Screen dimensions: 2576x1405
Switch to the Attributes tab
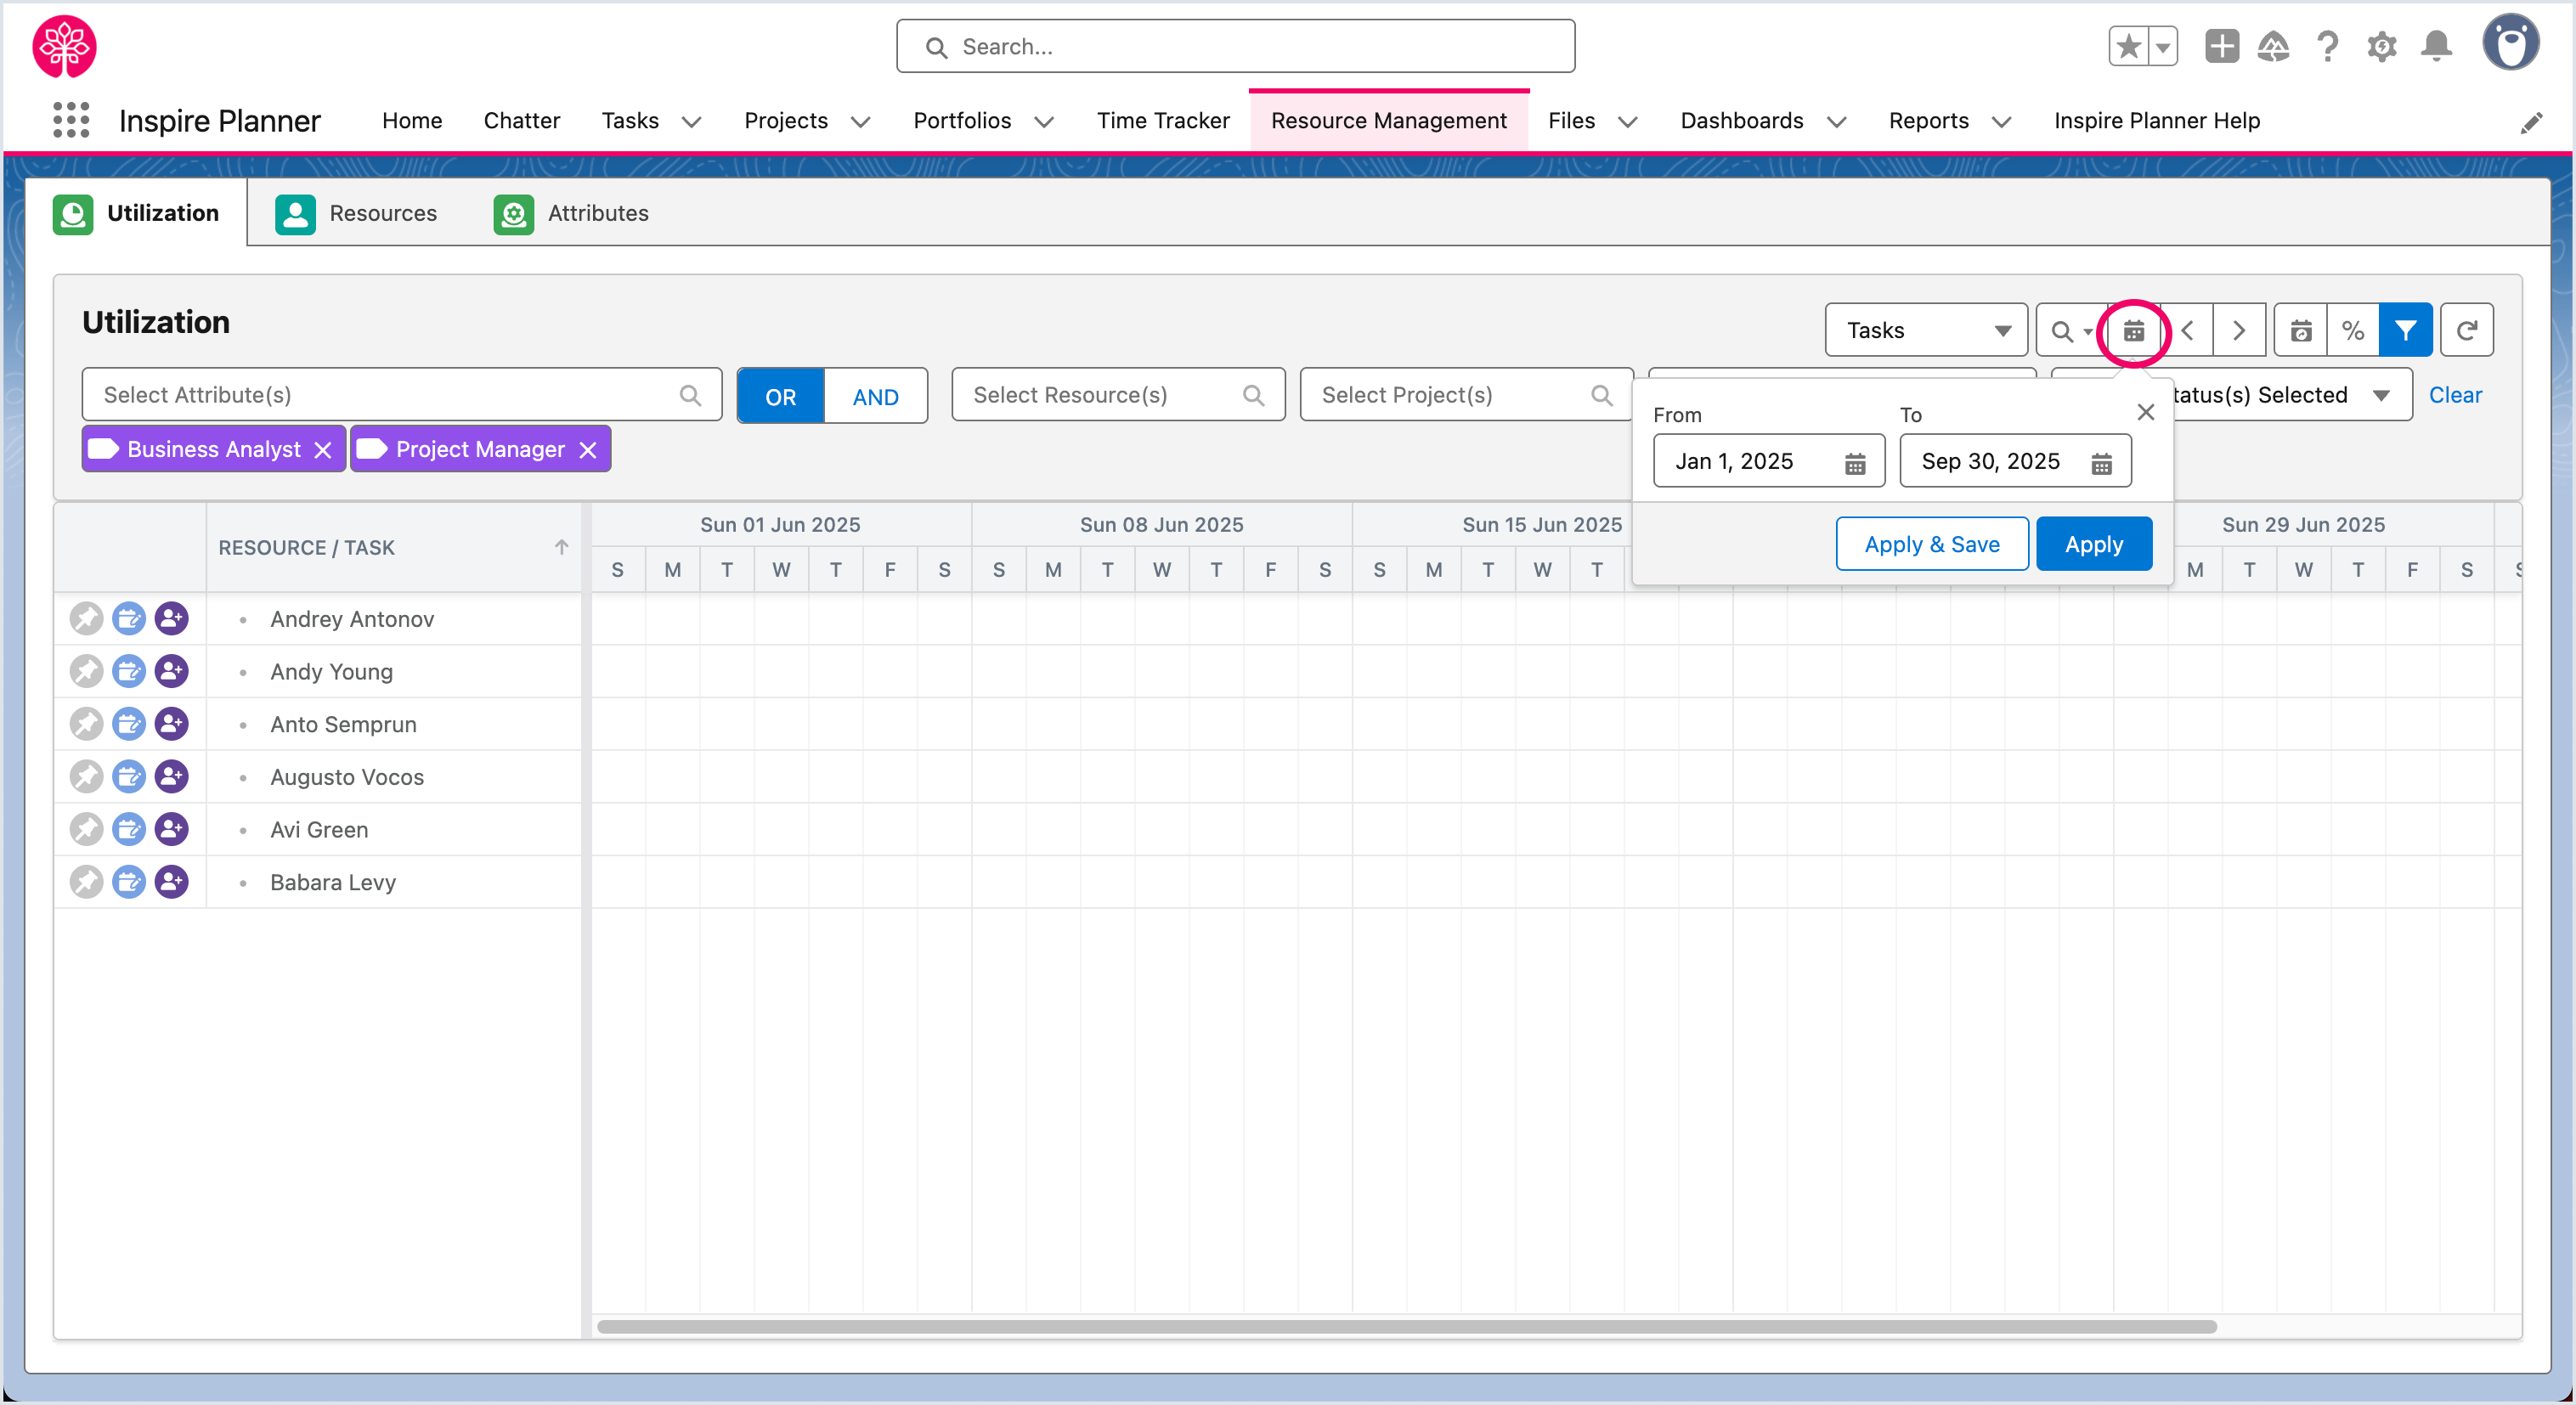click(571, 214)
